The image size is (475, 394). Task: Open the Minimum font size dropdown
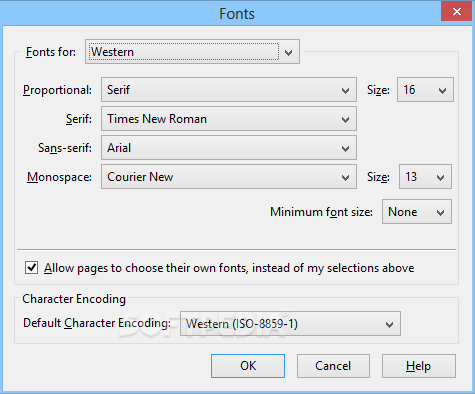point(417,212)
